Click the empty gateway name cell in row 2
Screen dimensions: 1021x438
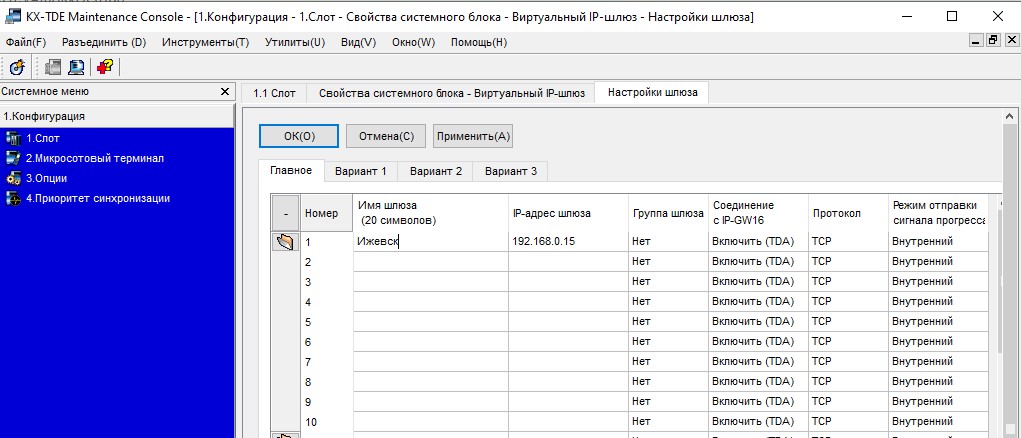pos(430,262)
